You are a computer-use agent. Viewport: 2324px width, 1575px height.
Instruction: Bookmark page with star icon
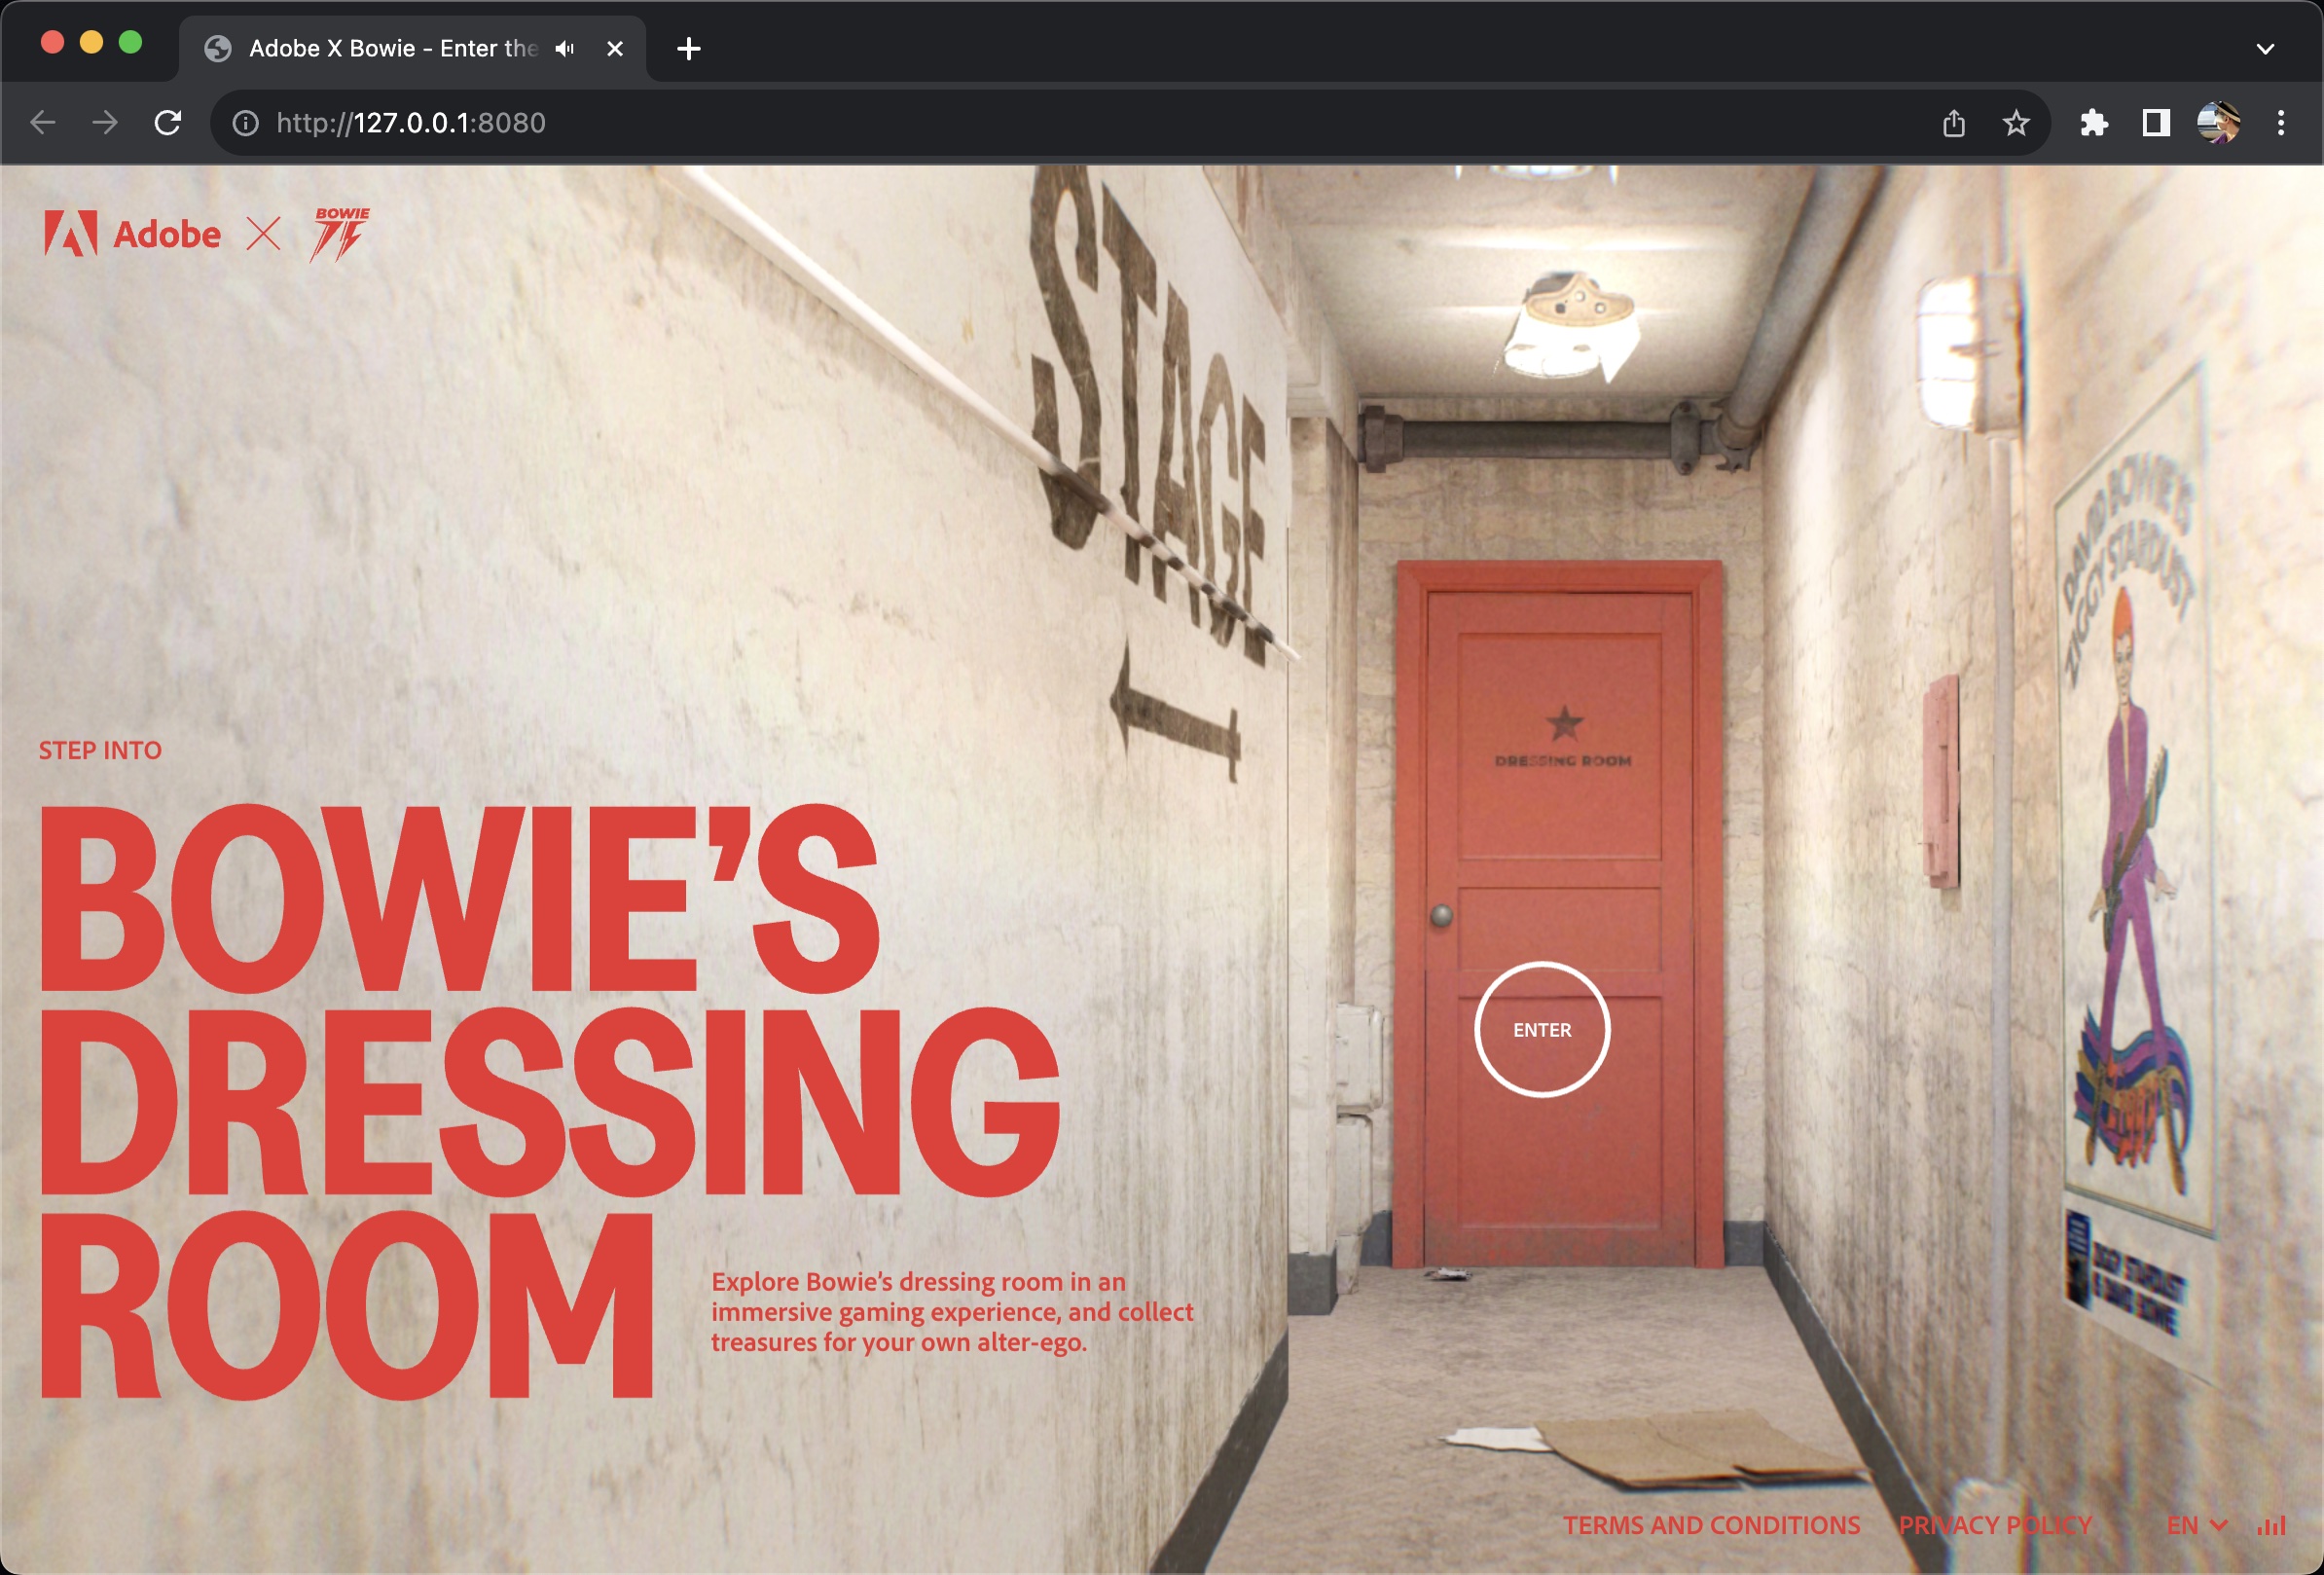pos(2016,123)
